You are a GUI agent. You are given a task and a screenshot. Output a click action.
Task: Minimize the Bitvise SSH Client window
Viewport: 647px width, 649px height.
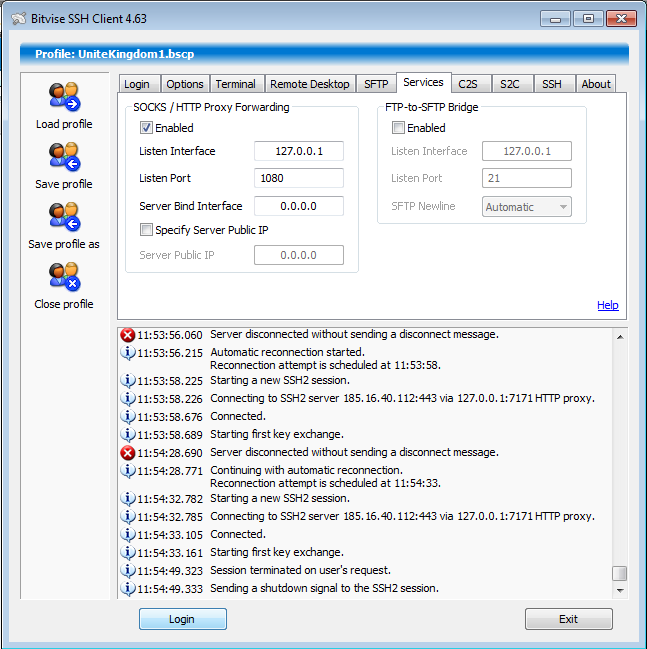coord(555,19)
